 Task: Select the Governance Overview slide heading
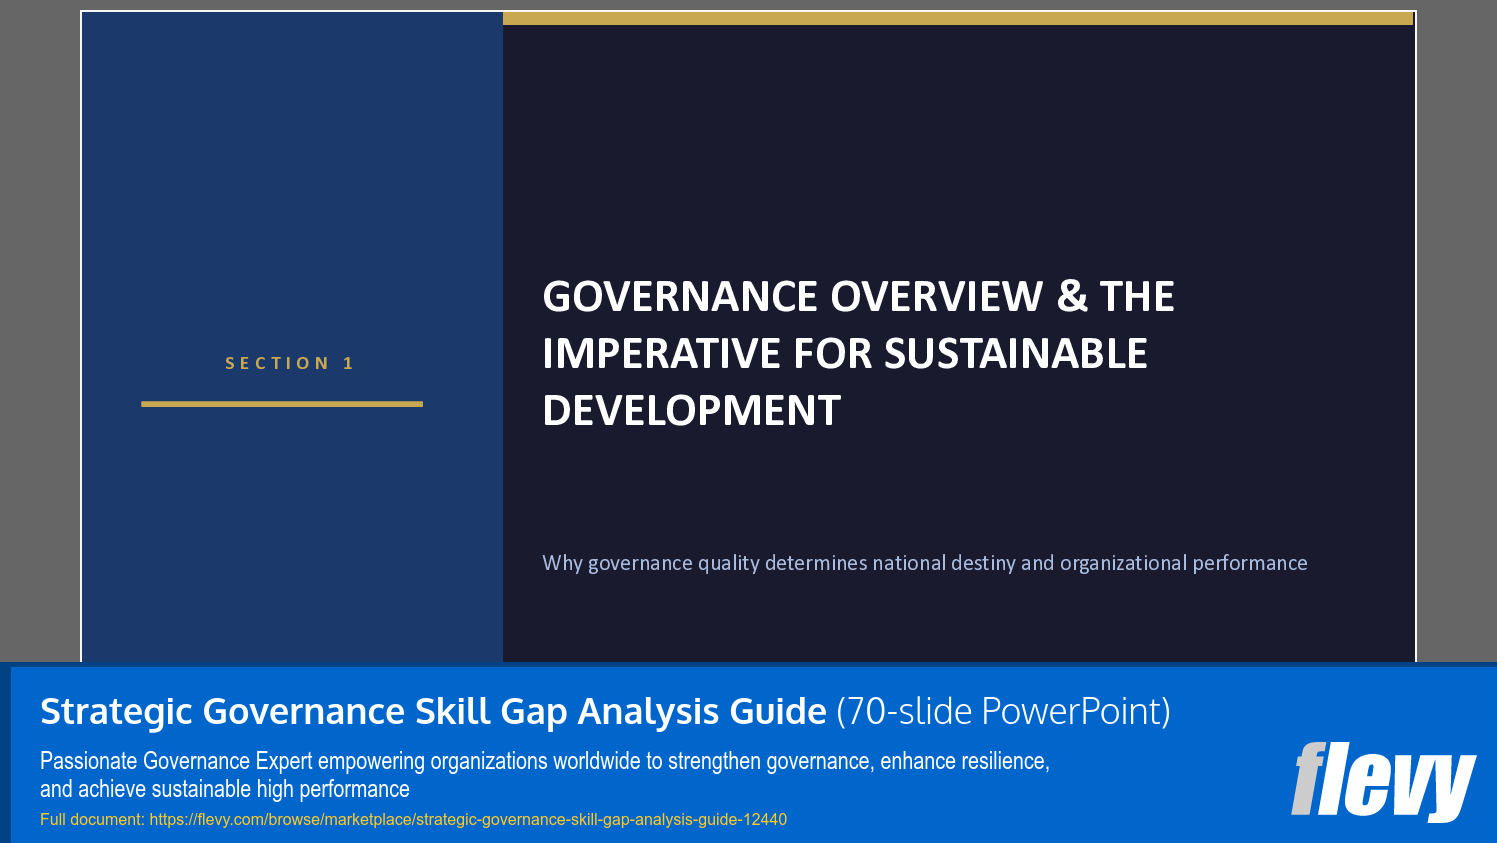click(x=858, y=353)
